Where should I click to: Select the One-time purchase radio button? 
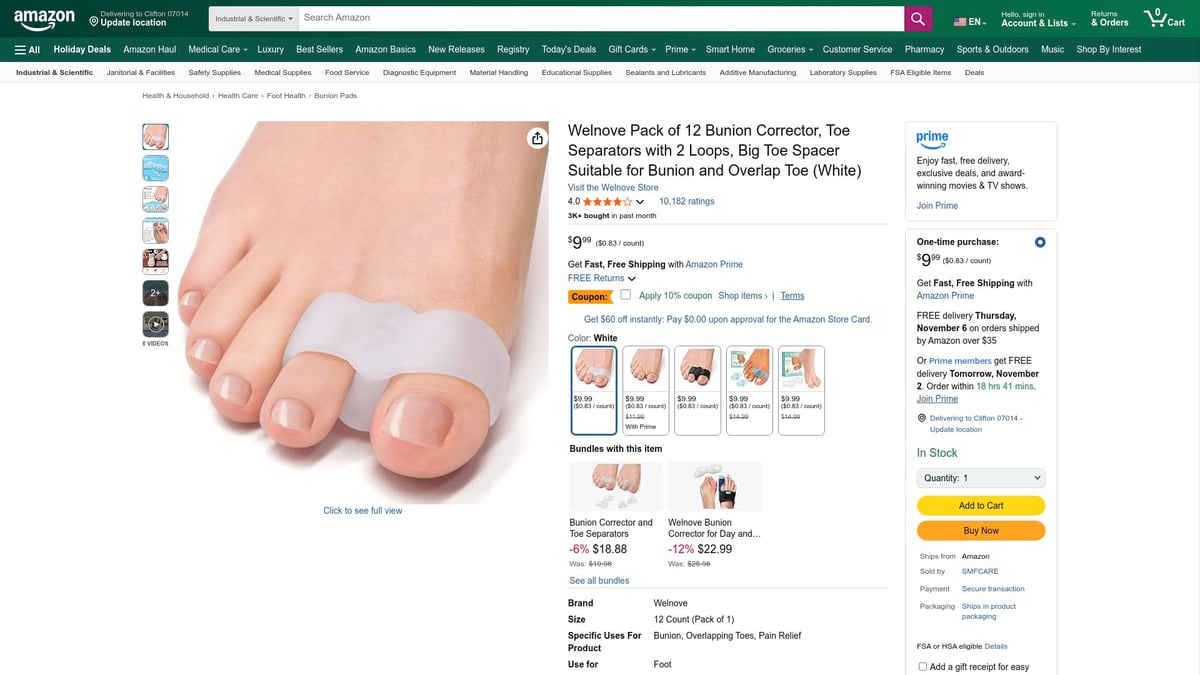[x=1039, y=241]
